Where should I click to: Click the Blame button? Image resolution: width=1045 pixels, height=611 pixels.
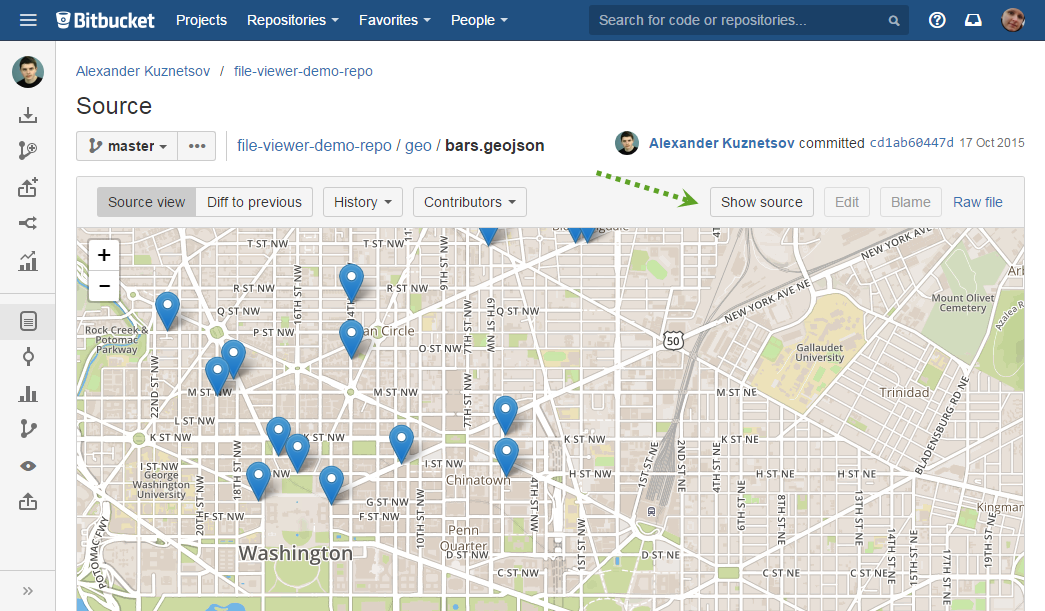click(x=910, y=202)
